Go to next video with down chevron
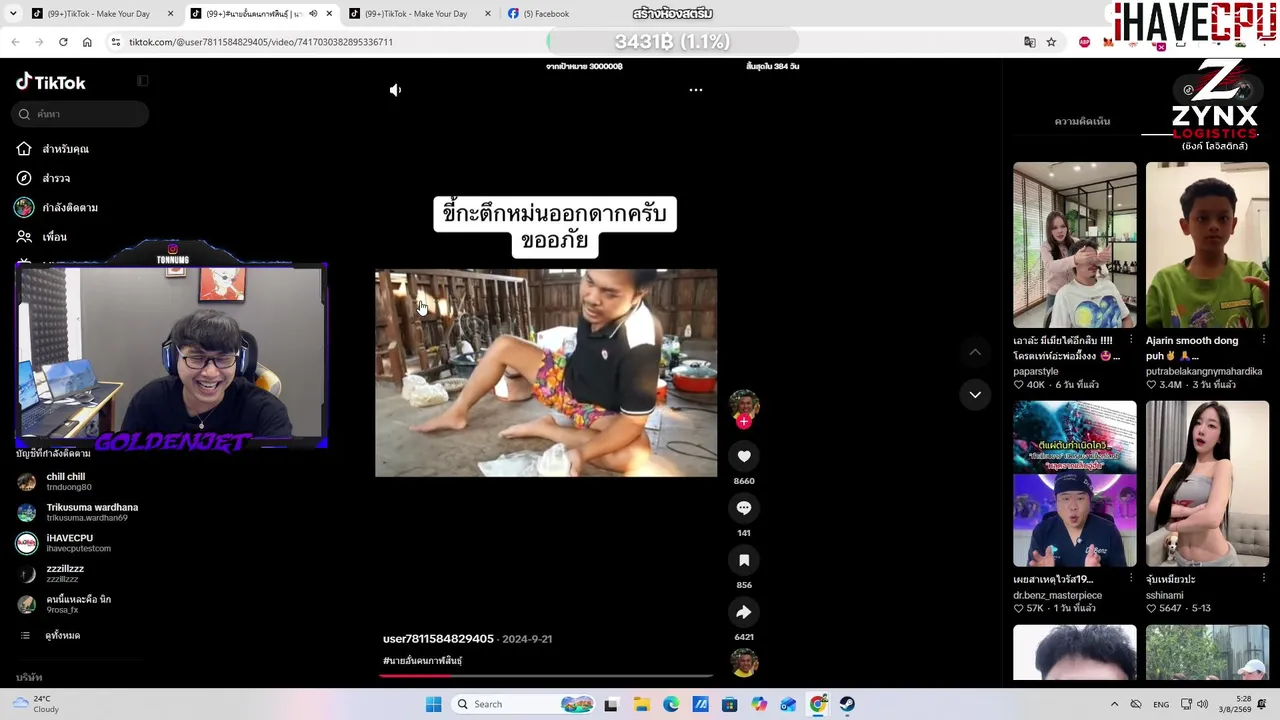The height and width of the screenshot is (720, 1280). point(975,395)
